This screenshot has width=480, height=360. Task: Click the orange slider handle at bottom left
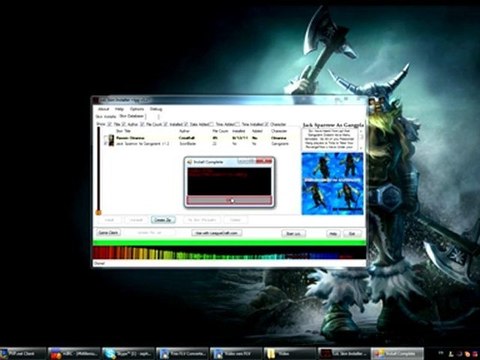click(98, 212)
